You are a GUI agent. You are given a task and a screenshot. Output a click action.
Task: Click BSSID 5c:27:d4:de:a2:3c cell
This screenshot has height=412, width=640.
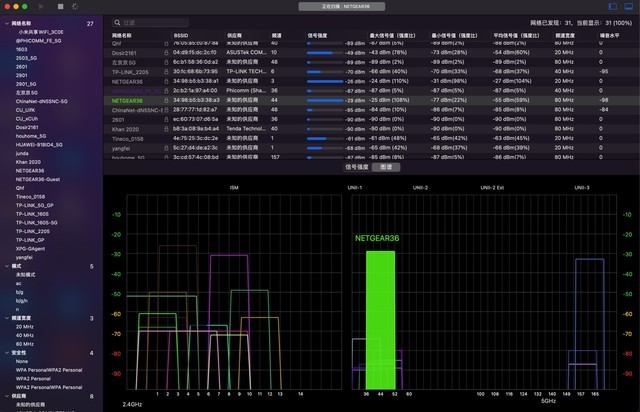pyautogui.click(x=196, y=148)
